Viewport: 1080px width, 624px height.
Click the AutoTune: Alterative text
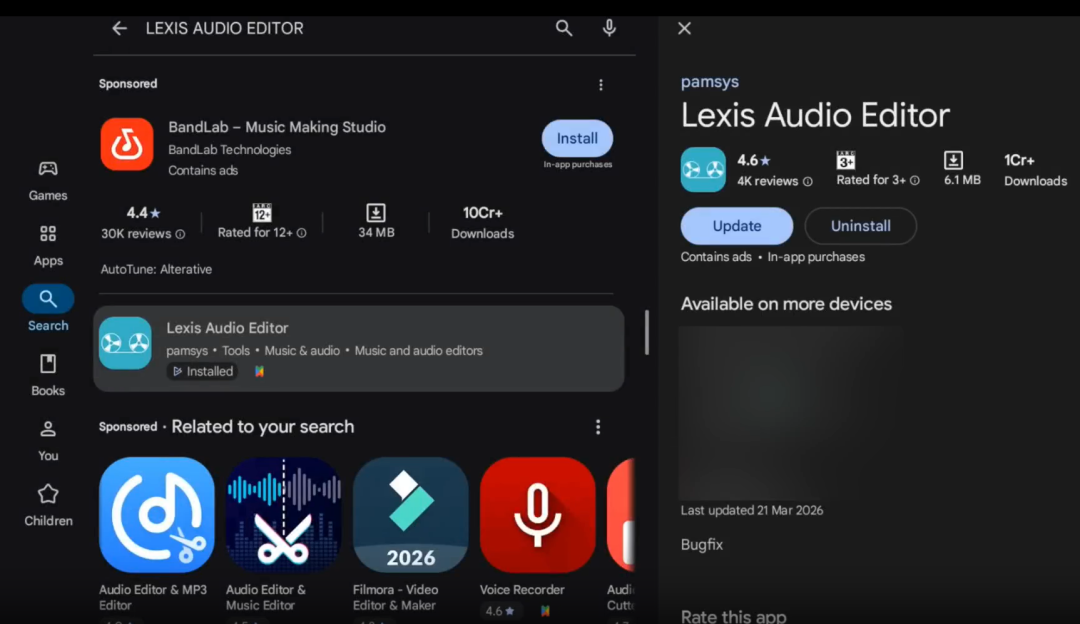click(156, 269)
